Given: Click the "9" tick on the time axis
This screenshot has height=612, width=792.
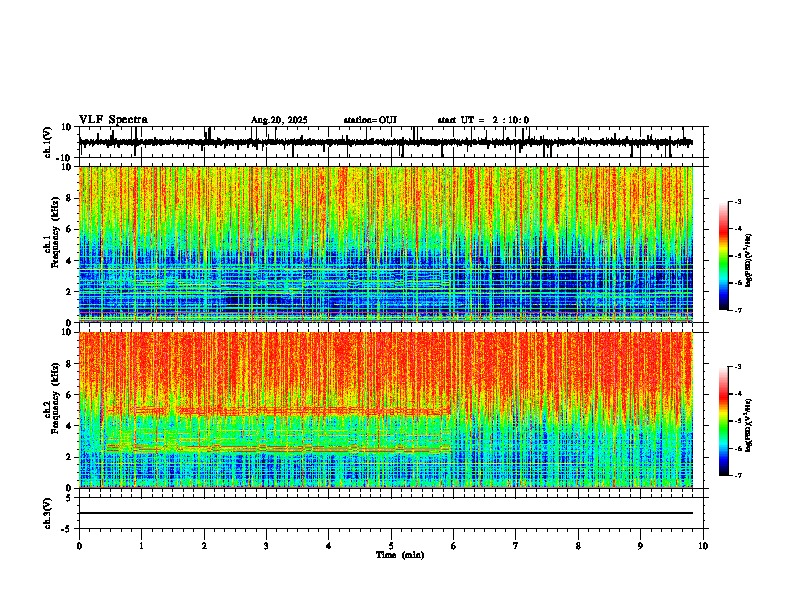Looking at the screenshot, I should click(x=640, y=546).
